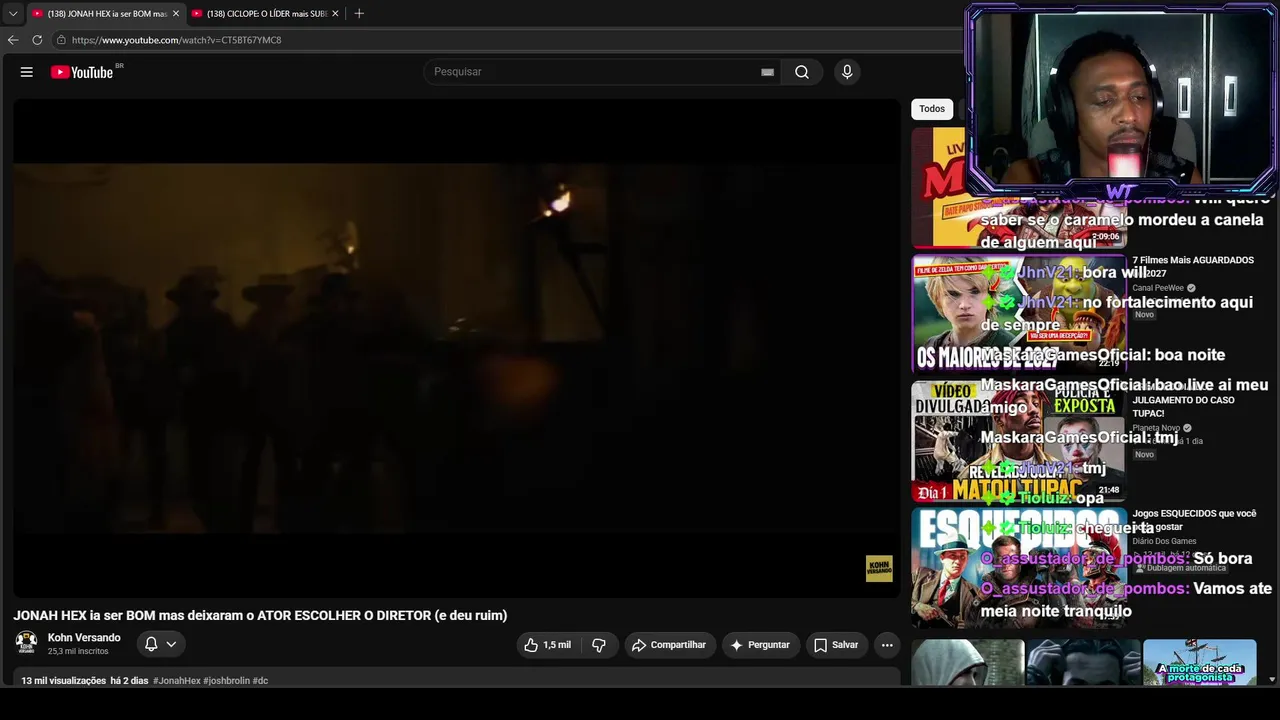The image size is (1280, 720).
Task: Open the Kohn Versando channel avatar
Action: 26,643
